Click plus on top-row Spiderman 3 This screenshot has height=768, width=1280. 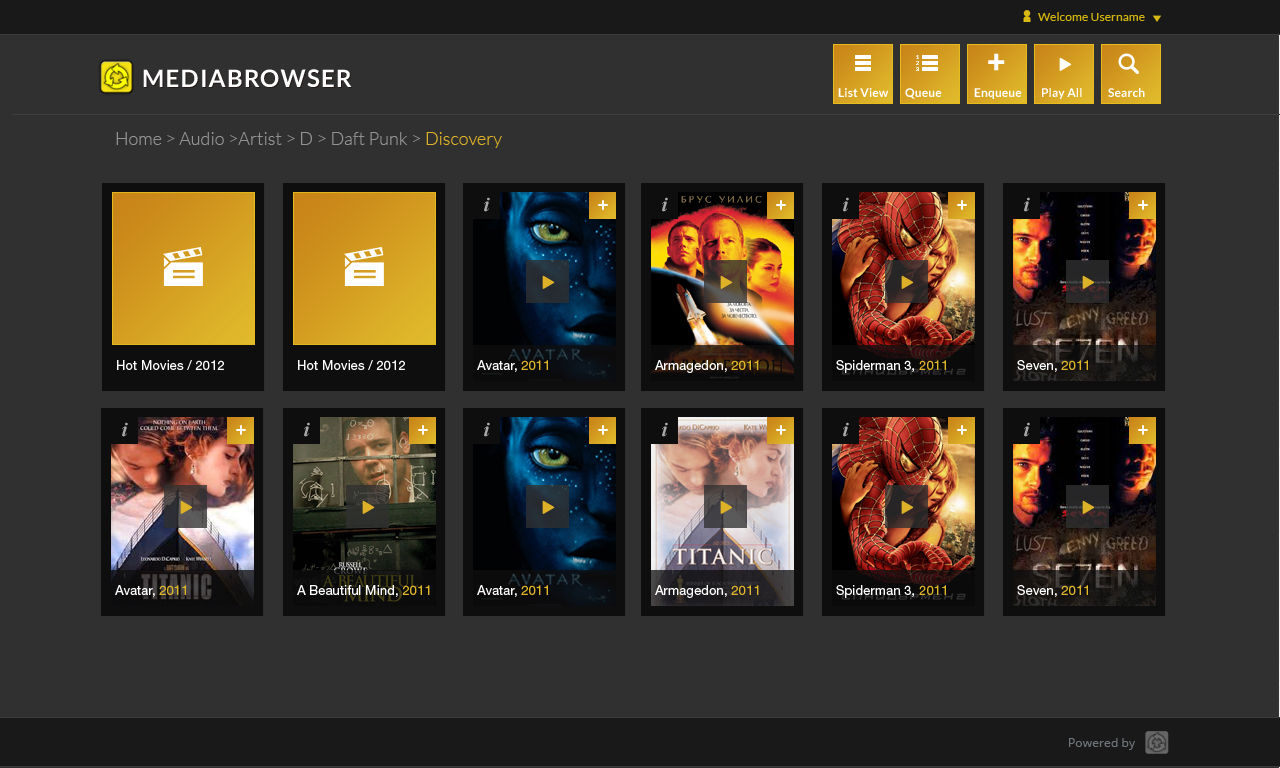point(961,205)
